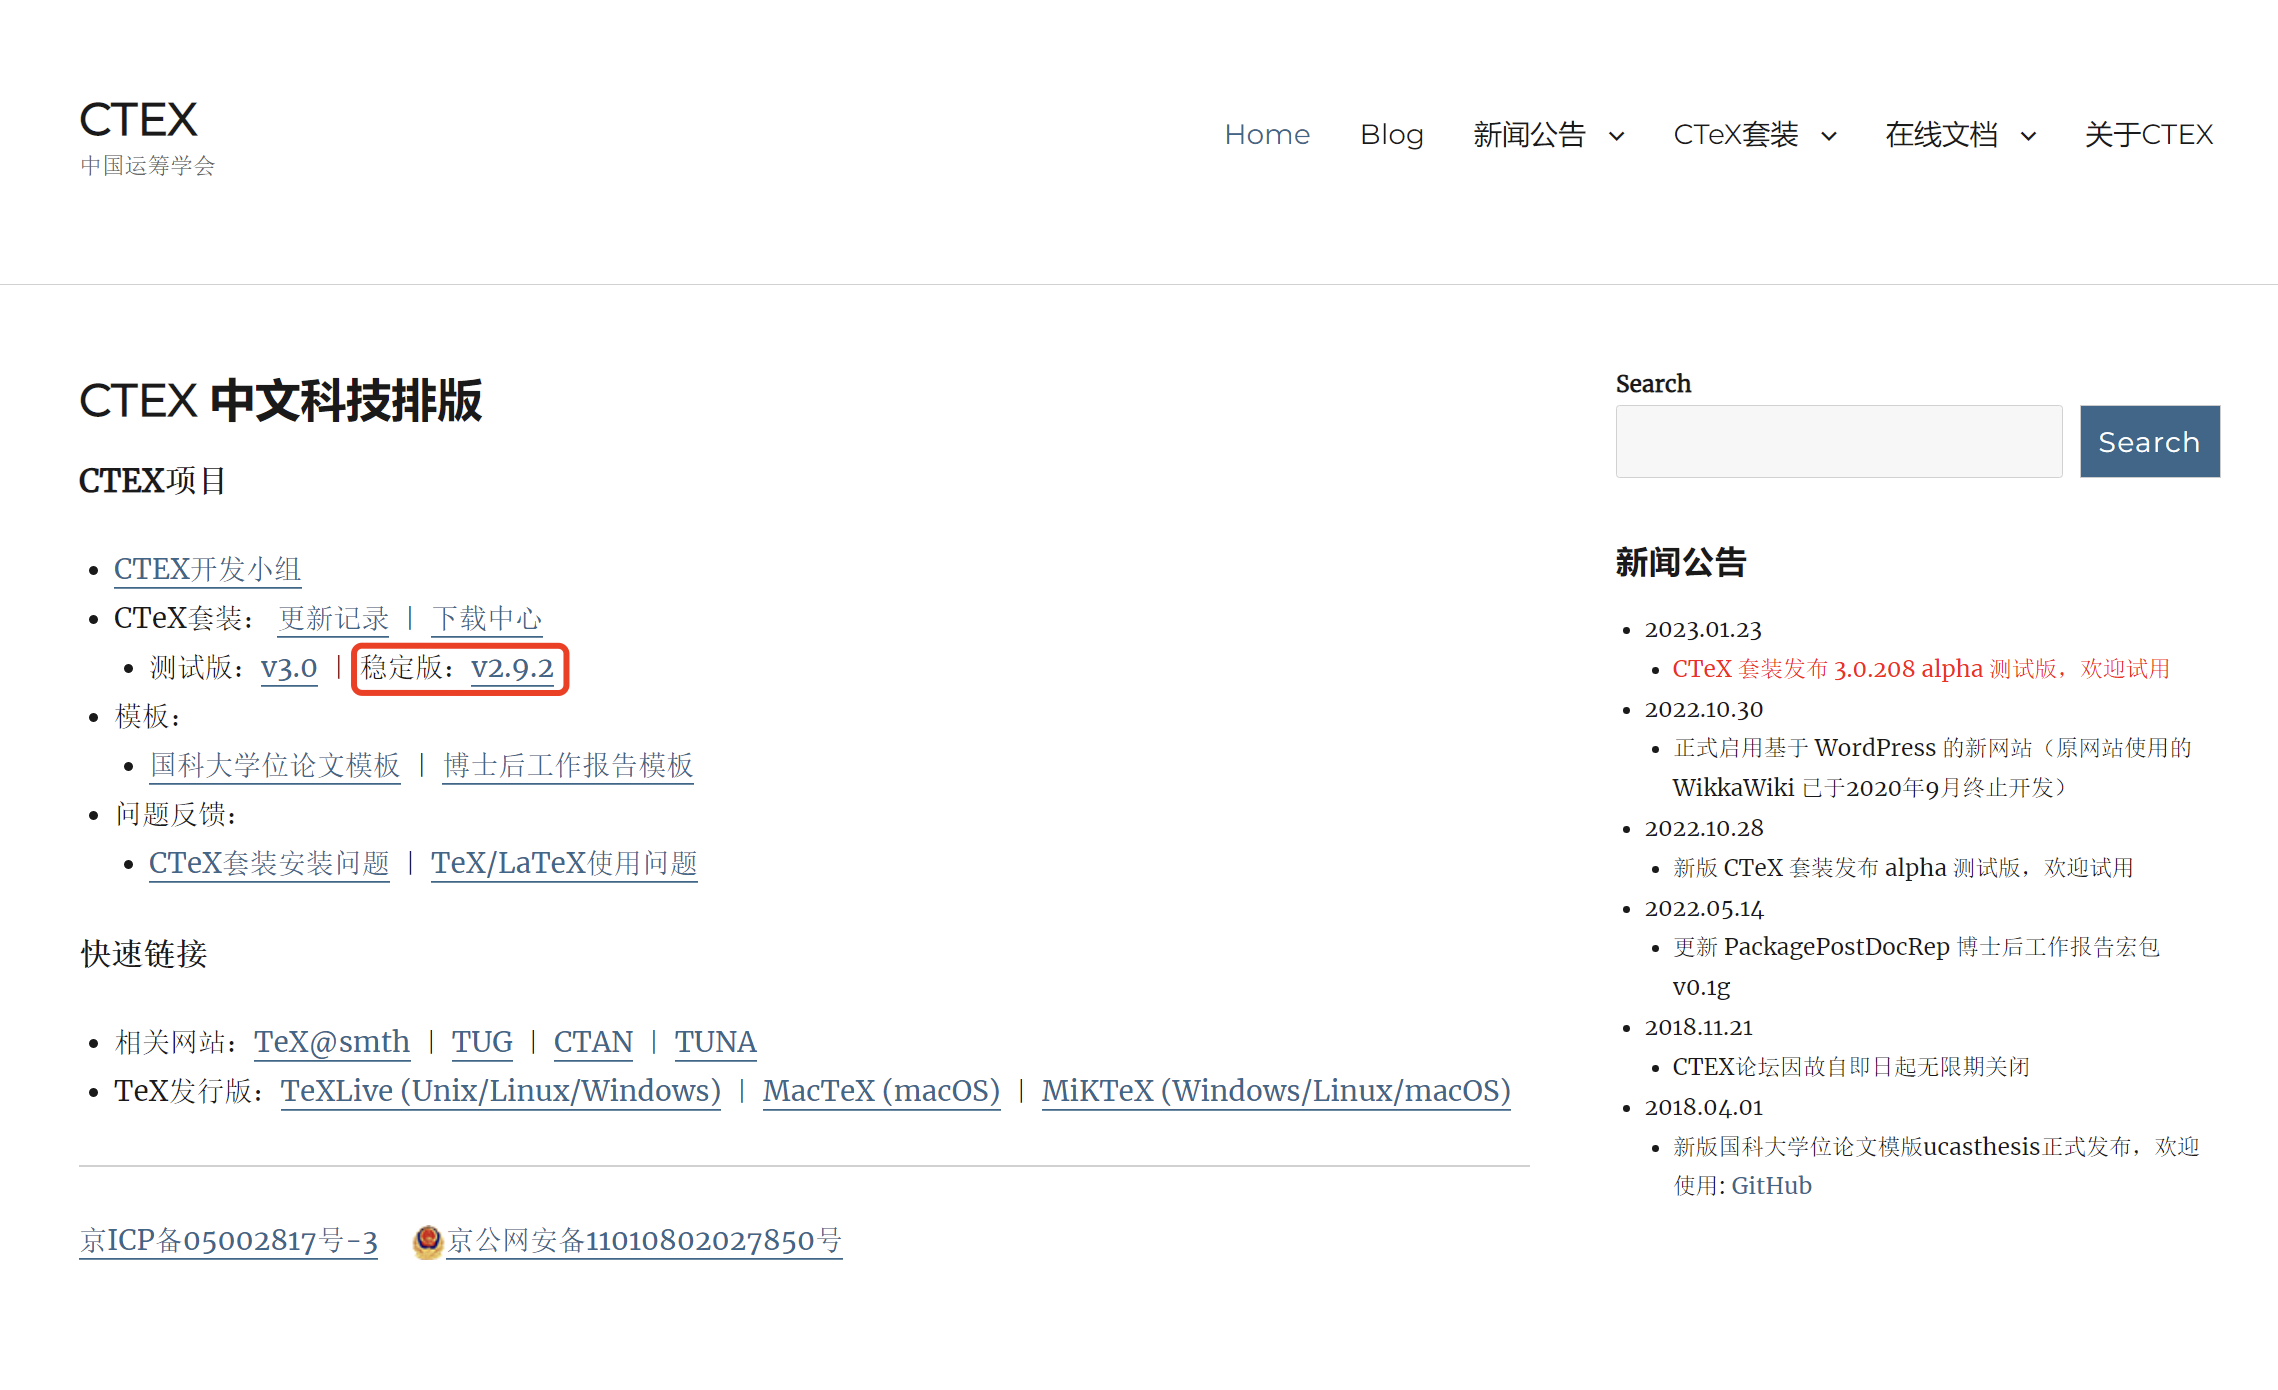Click inside the search input field
The width and height of the screenshot is (2278, 1390).
pos(1838,441)
